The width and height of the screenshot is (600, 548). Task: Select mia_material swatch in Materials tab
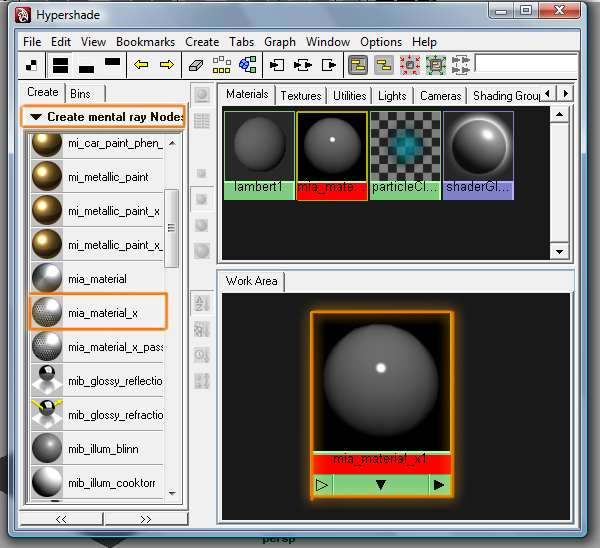tap(332, 155)
